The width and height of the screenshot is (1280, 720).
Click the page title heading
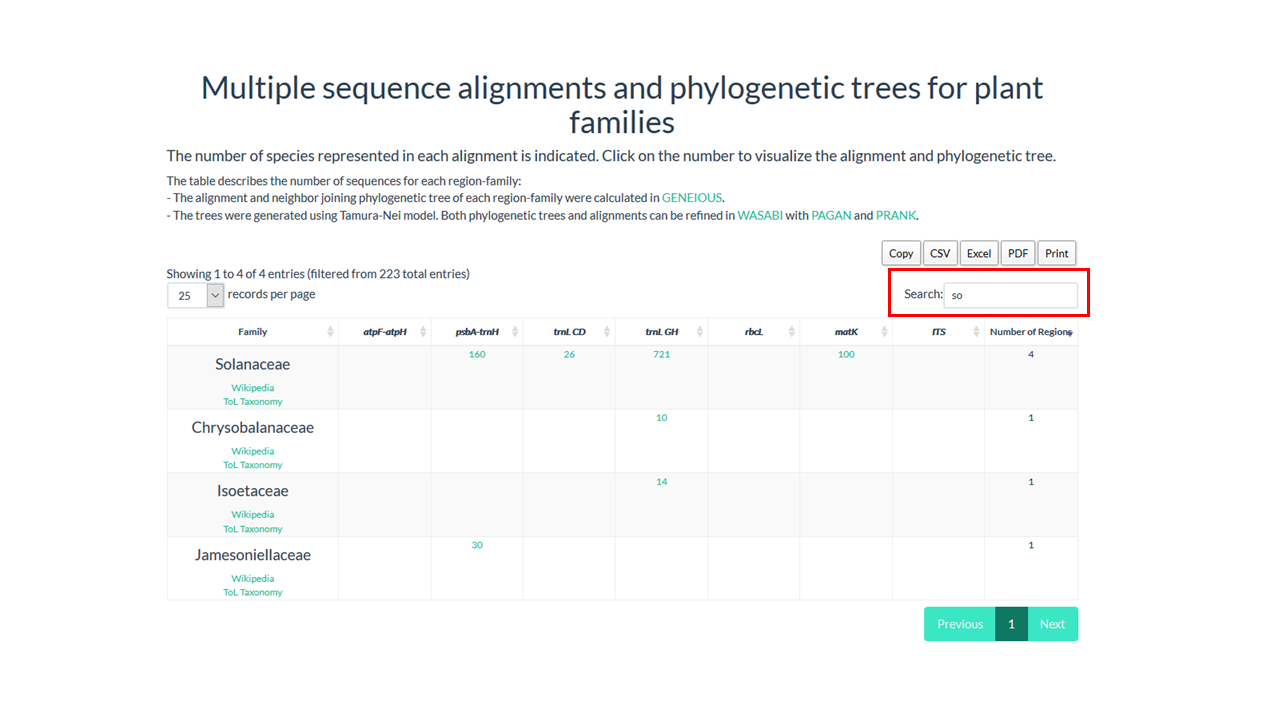pyautogui.click(x=622, y=104)
